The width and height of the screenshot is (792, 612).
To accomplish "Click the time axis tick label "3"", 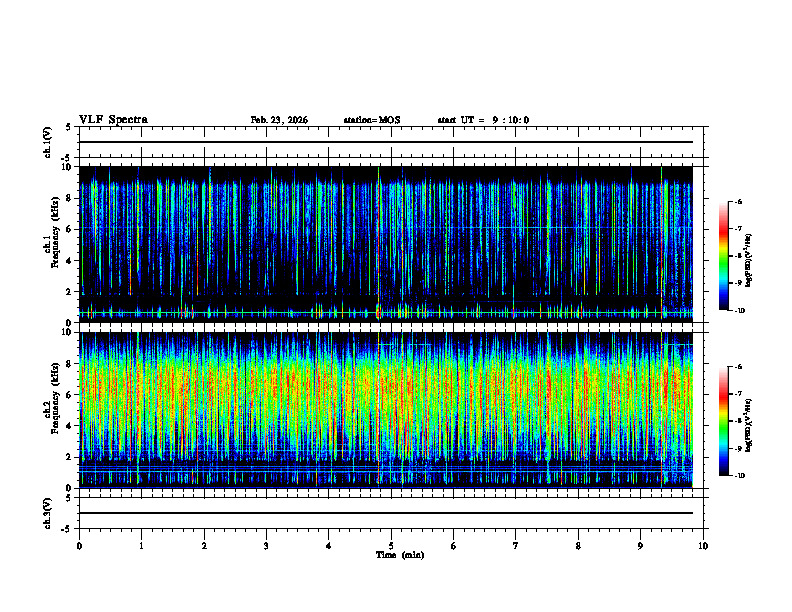I will coord(266,546).
